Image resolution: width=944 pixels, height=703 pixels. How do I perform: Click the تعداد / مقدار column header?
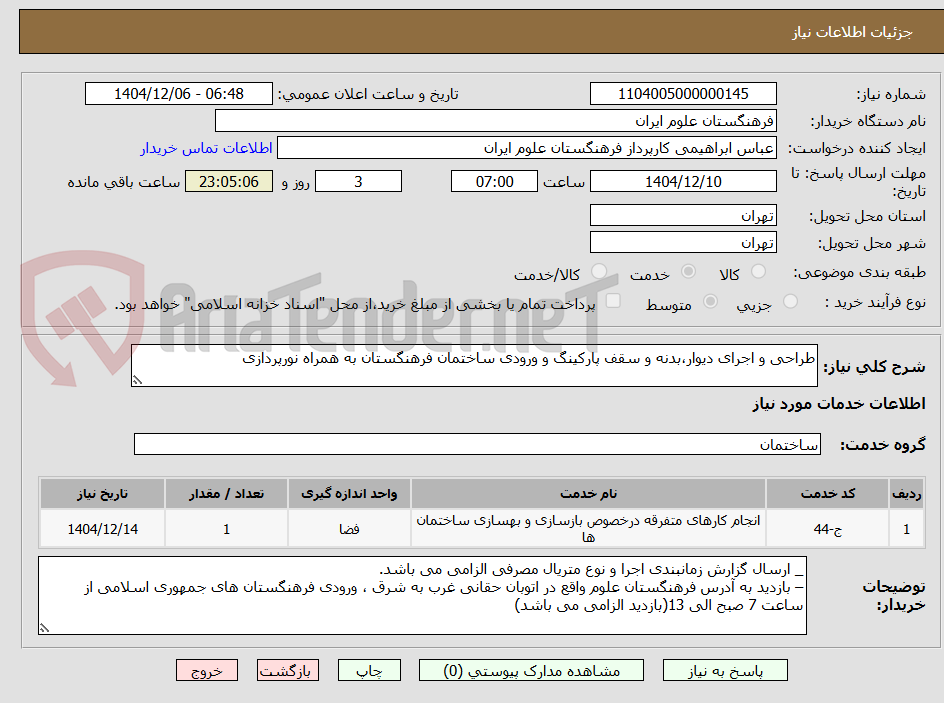click(226, 494)
